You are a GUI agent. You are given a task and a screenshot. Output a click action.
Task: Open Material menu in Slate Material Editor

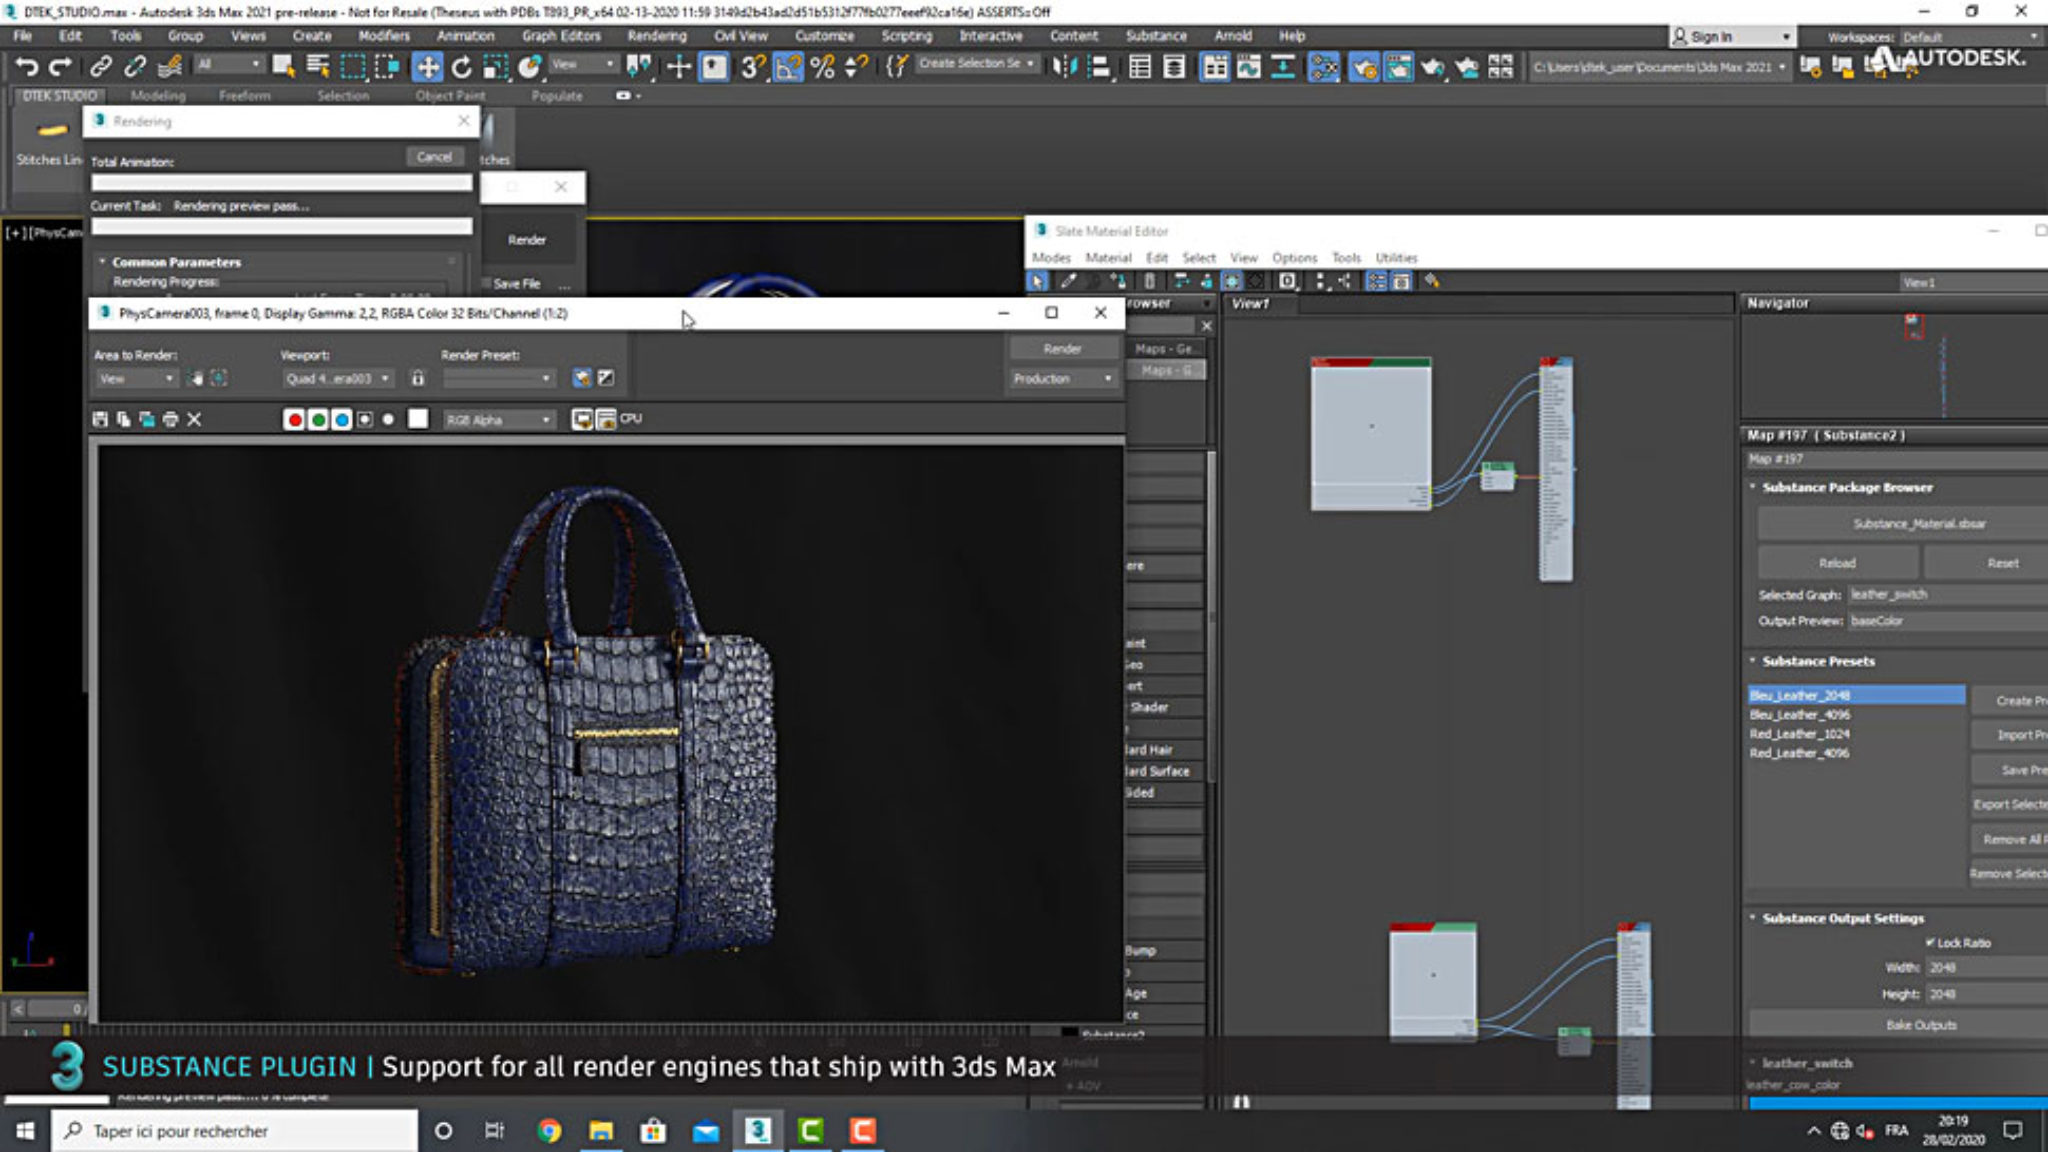[x=1108, y=258]
